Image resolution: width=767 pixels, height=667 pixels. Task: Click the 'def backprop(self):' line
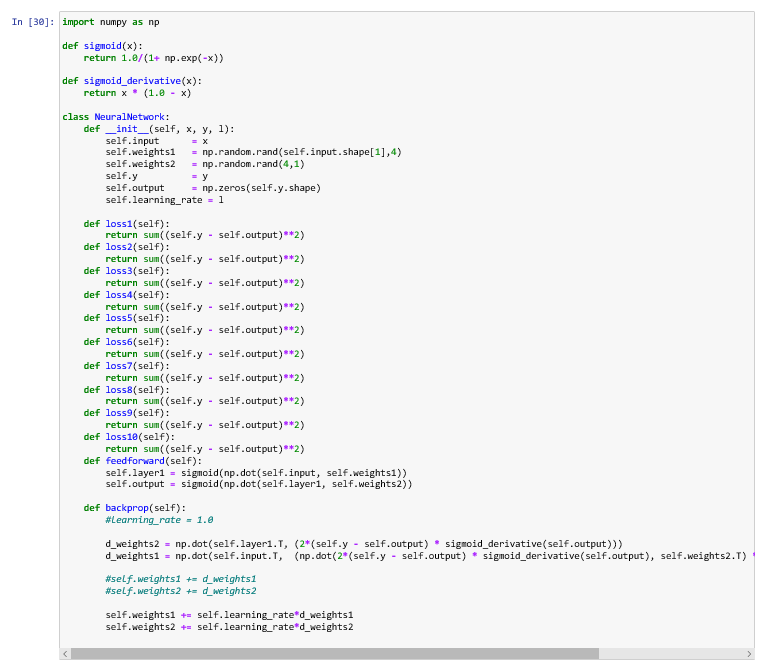click(135, 508)
